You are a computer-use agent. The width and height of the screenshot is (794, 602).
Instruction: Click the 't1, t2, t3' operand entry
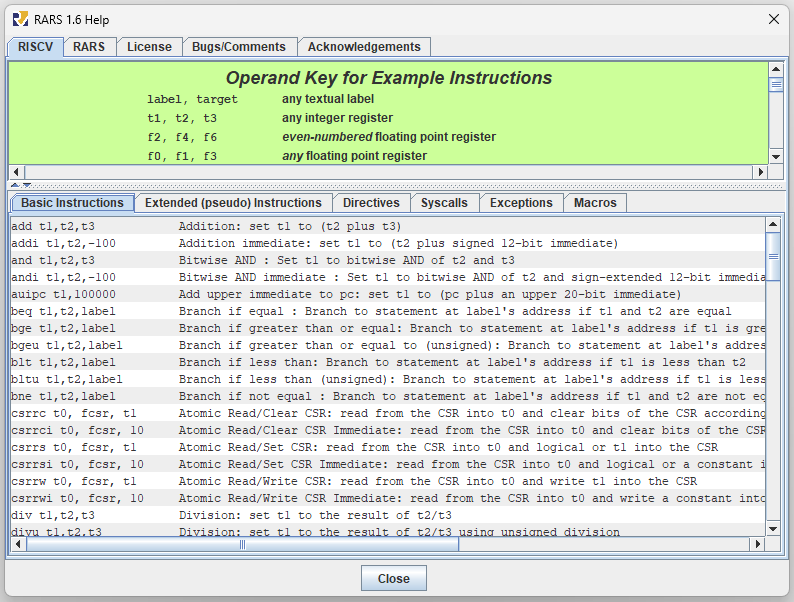coord(182,118)
